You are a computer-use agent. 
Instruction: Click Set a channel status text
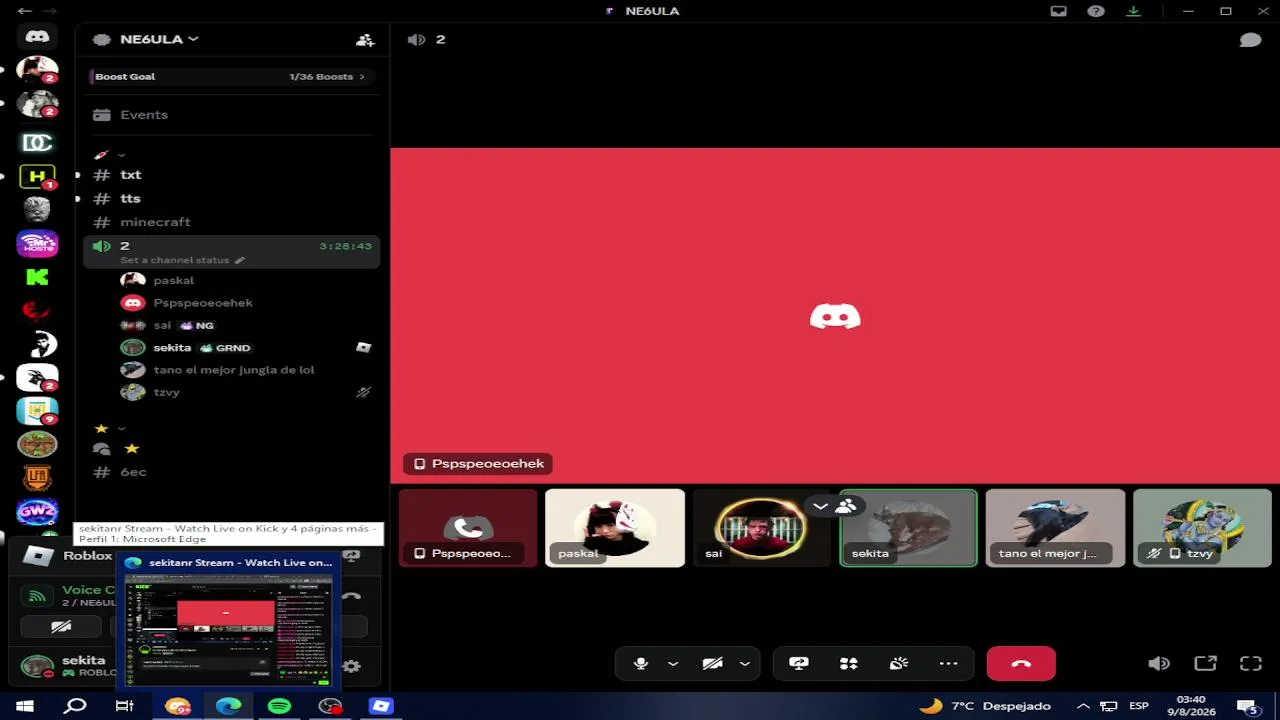175,260
